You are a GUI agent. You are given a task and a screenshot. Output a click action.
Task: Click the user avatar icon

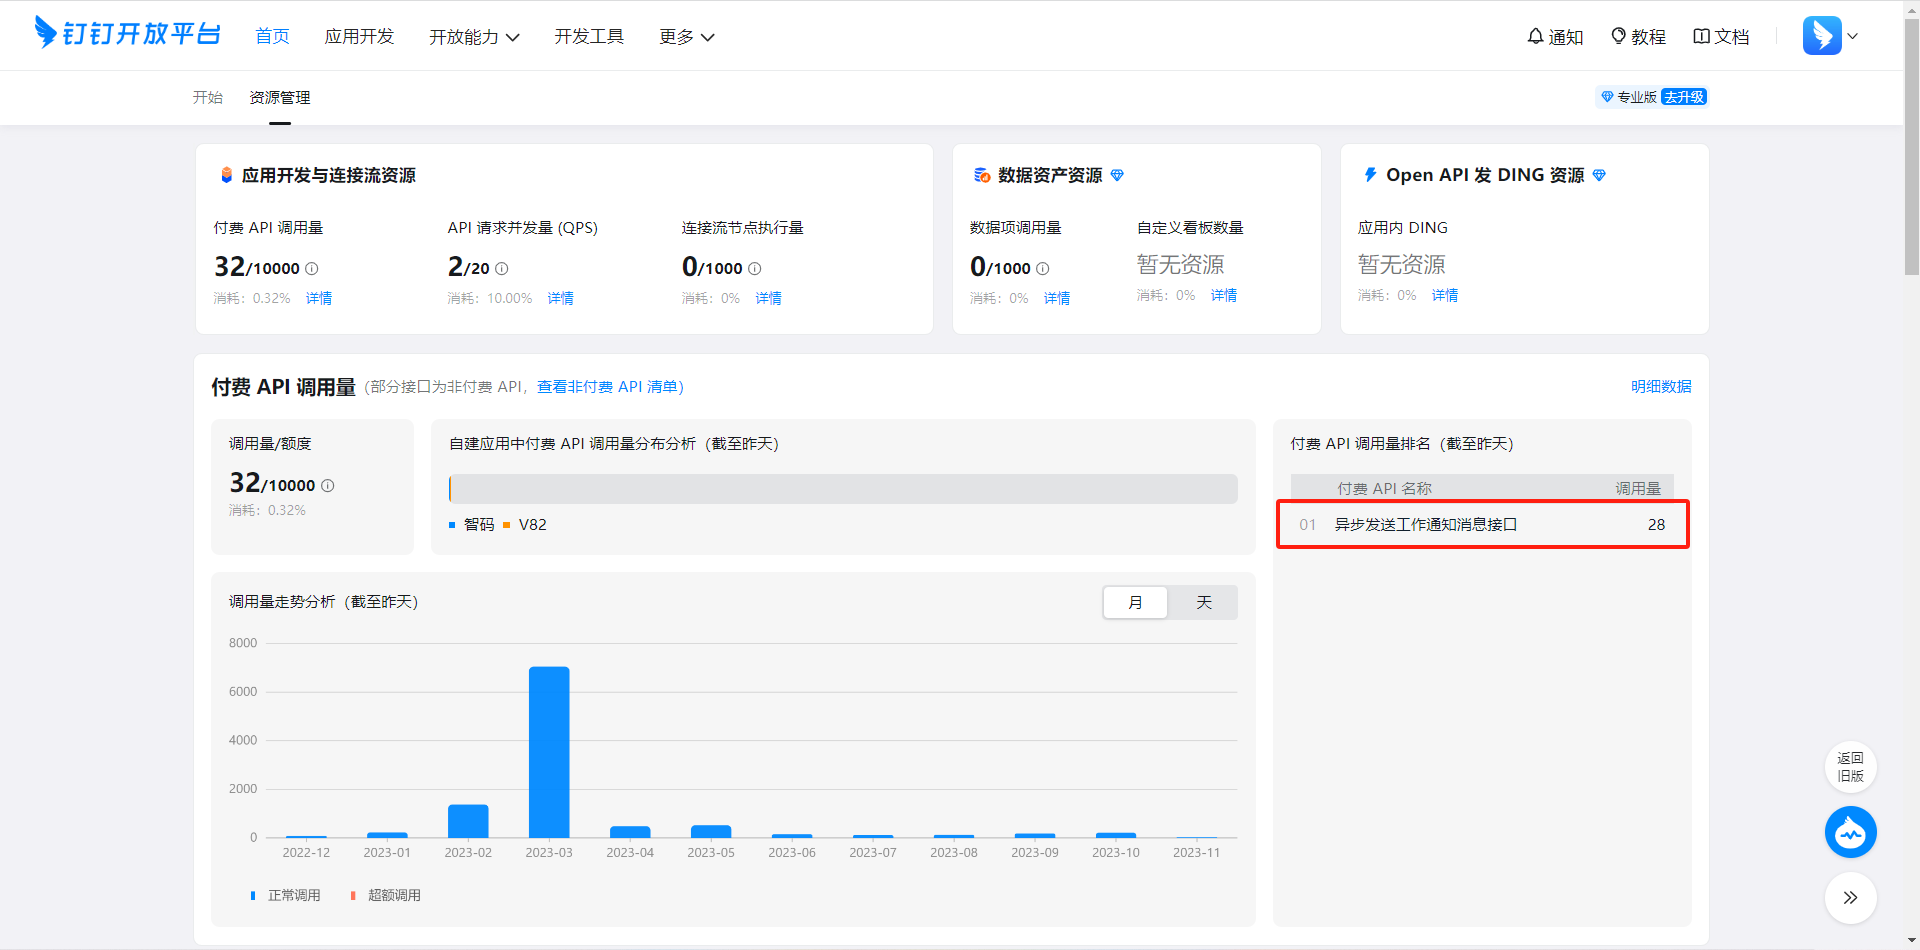[1821, 36]
